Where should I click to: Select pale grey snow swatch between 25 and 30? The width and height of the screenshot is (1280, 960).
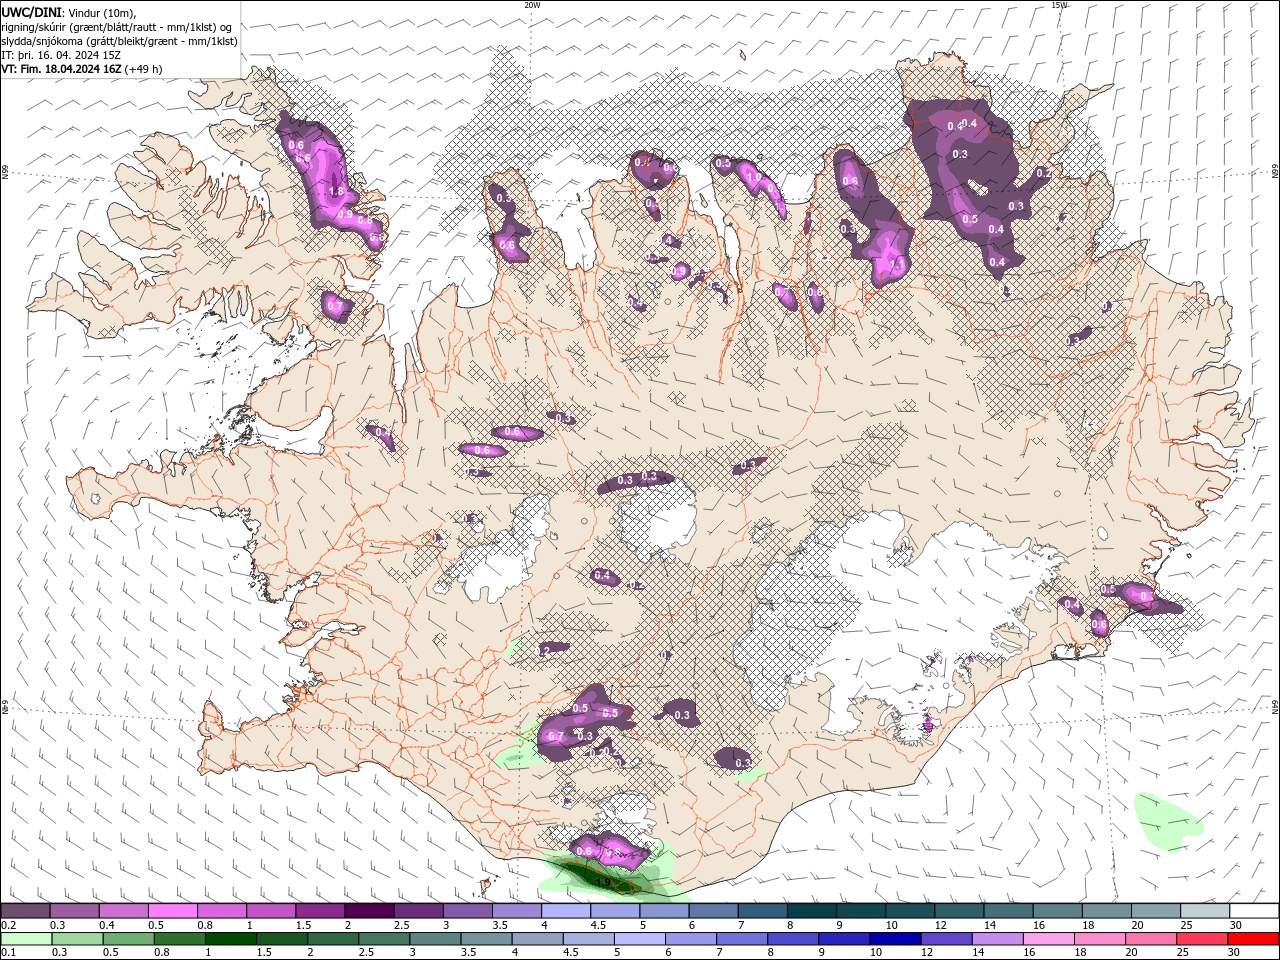pos(1205,911)
